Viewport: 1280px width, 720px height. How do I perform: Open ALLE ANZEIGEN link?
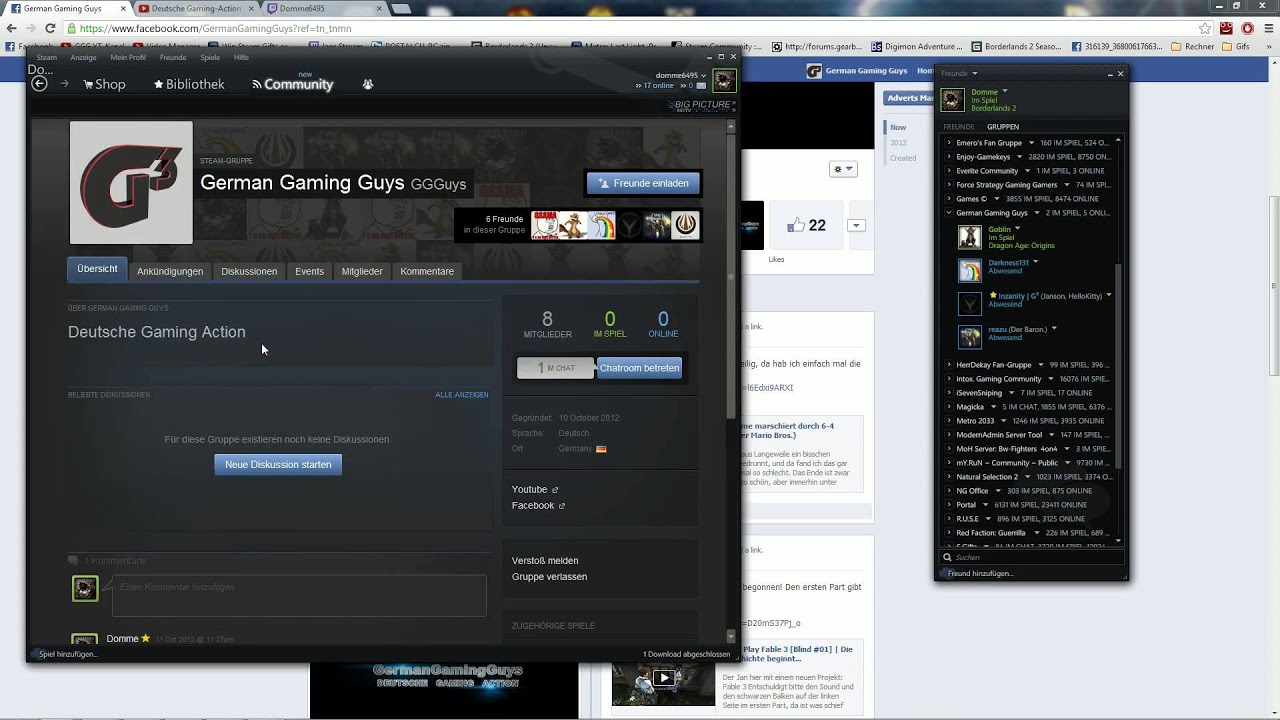[462, 395]
